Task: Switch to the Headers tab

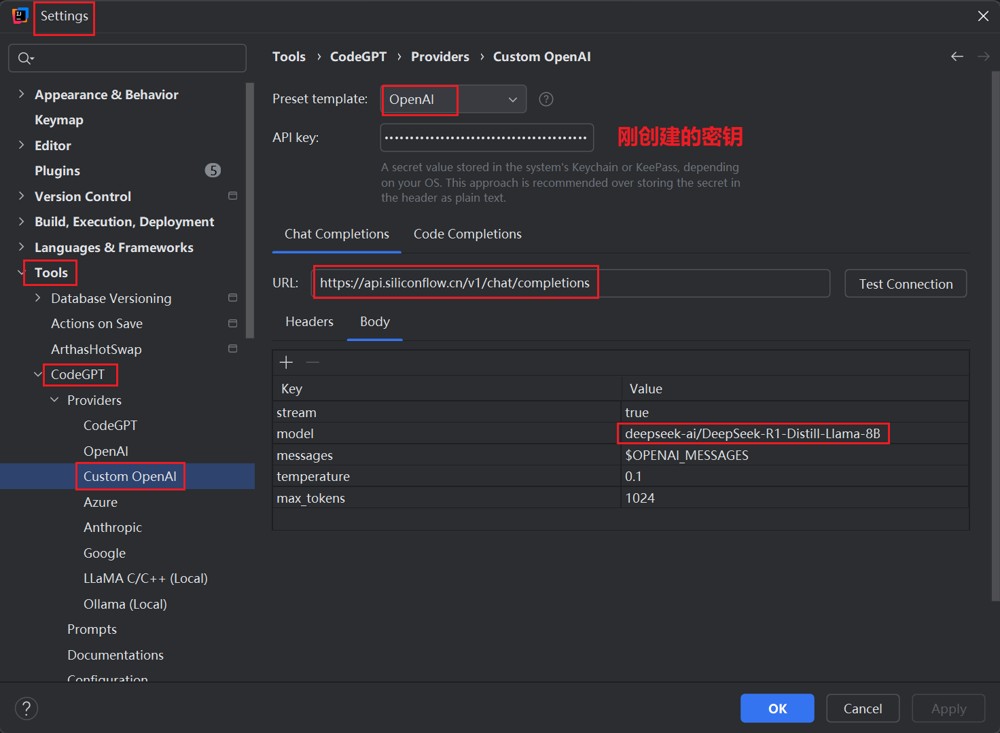Action: [x=309, y=322]
